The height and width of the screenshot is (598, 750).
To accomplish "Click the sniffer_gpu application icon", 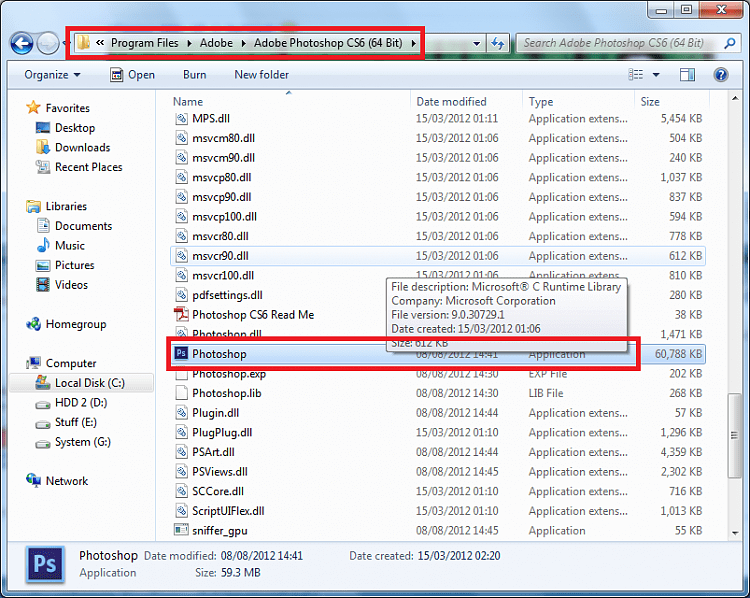I will pos(181,530).
